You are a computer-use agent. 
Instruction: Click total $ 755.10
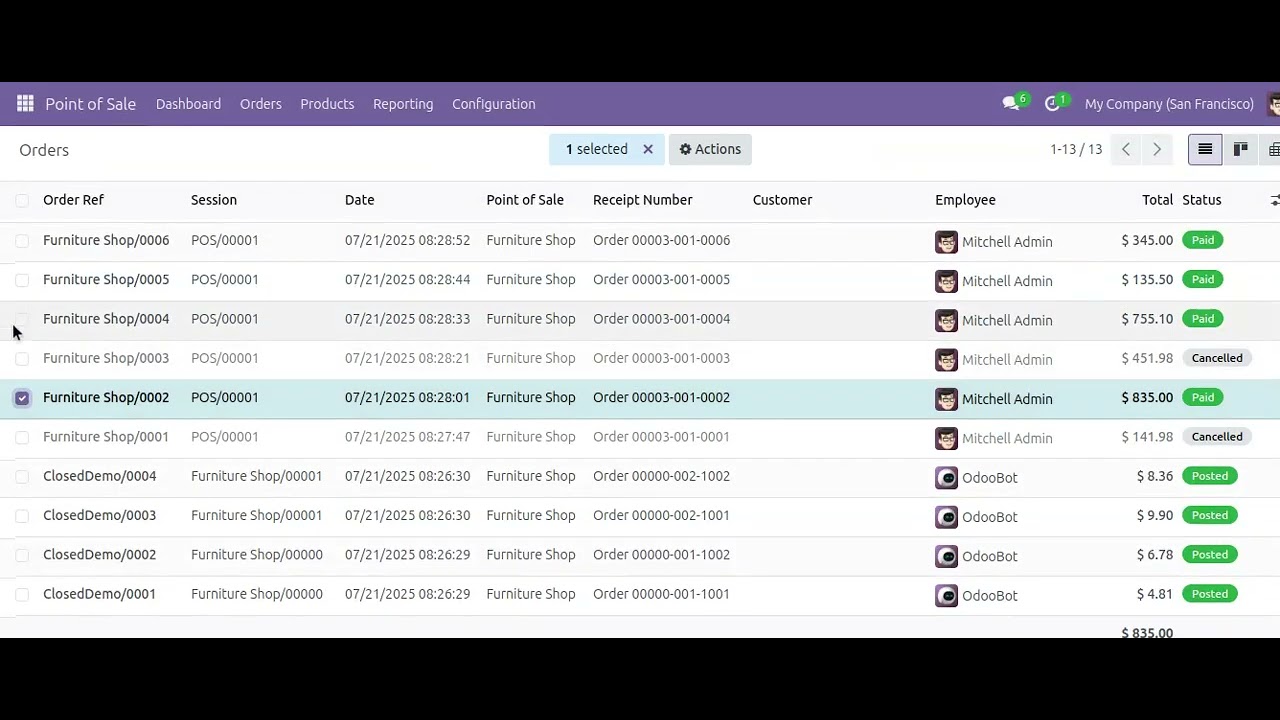[1147, 319]
